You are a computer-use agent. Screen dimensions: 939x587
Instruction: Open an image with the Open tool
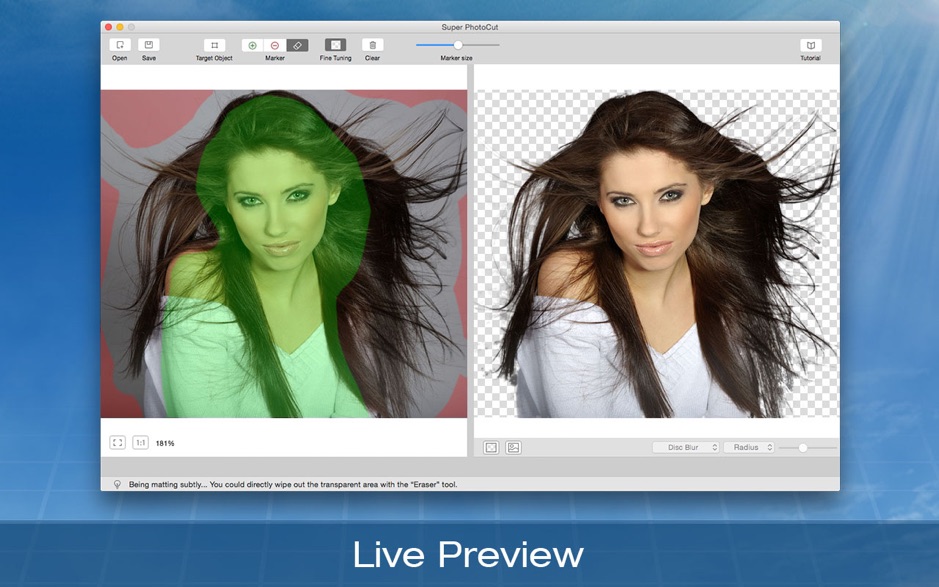click(119, 45)
